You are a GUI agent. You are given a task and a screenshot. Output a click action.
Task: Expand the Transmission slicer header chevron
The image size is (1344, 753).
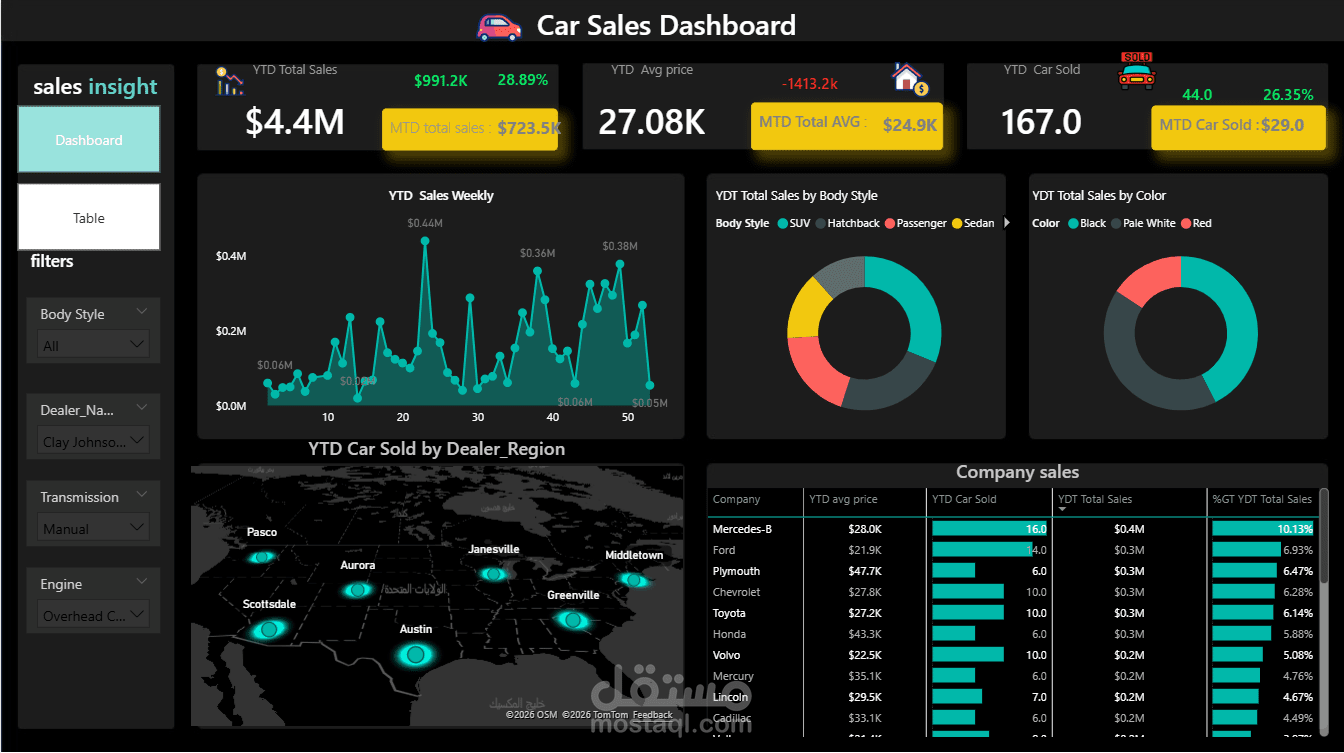(141, 494)
